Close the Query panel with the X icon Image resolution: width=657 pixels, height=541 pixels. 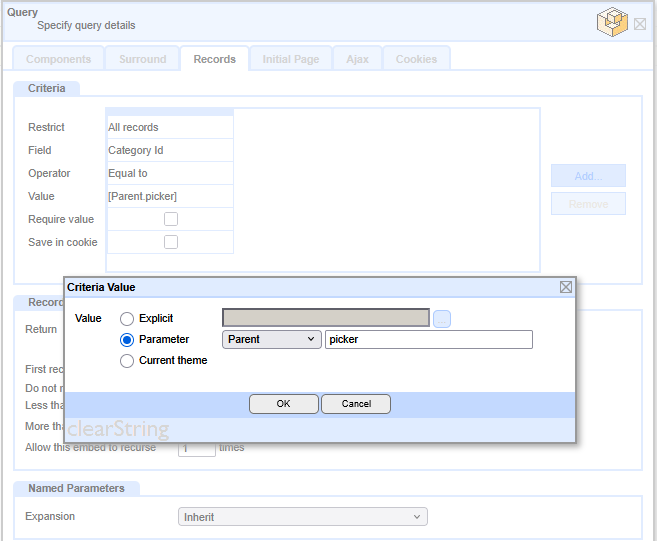pos(640,23)
